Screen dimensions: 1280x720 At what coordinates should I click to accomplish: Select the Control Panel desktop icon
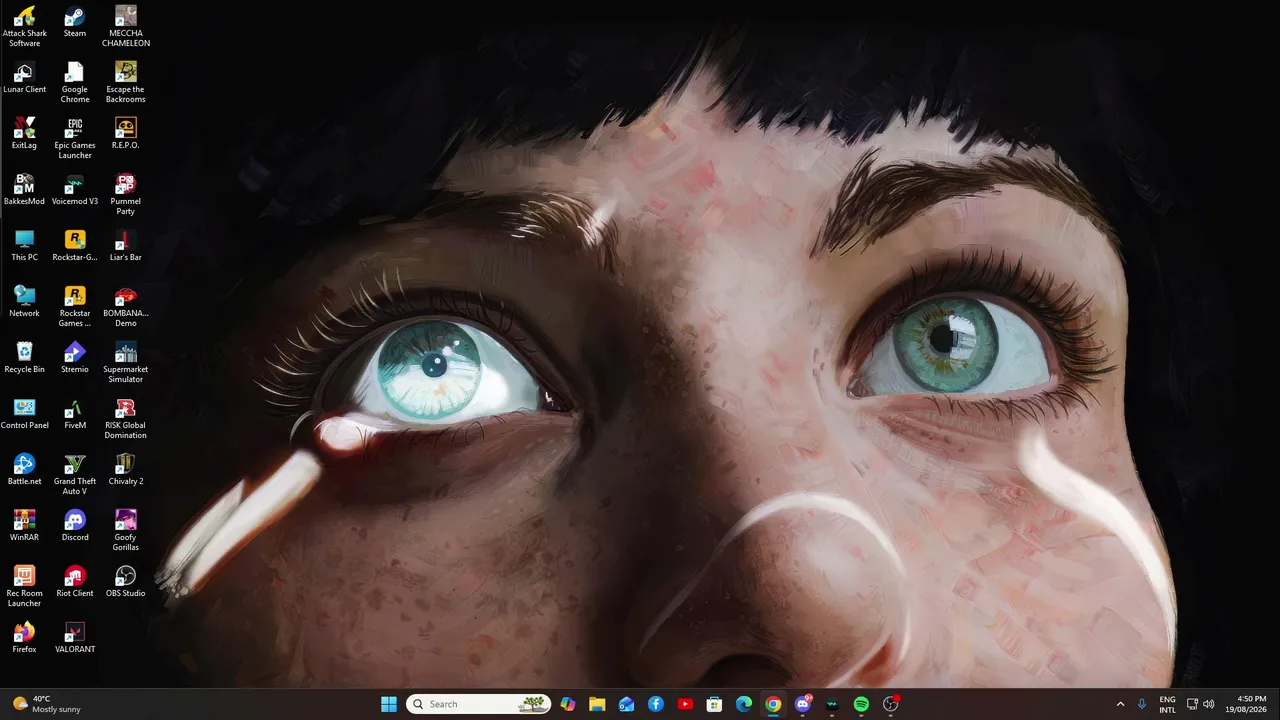25,414
